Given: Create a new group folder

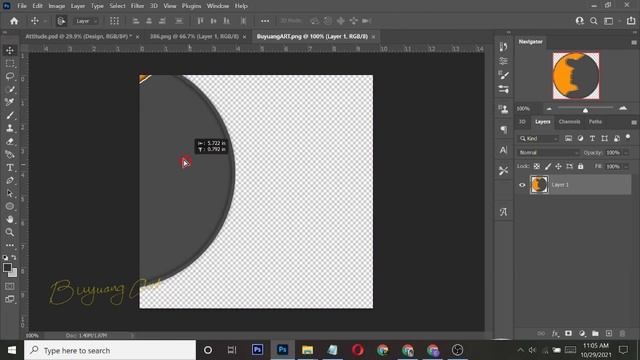Looking at the screenshot, I should click(595, 333).
